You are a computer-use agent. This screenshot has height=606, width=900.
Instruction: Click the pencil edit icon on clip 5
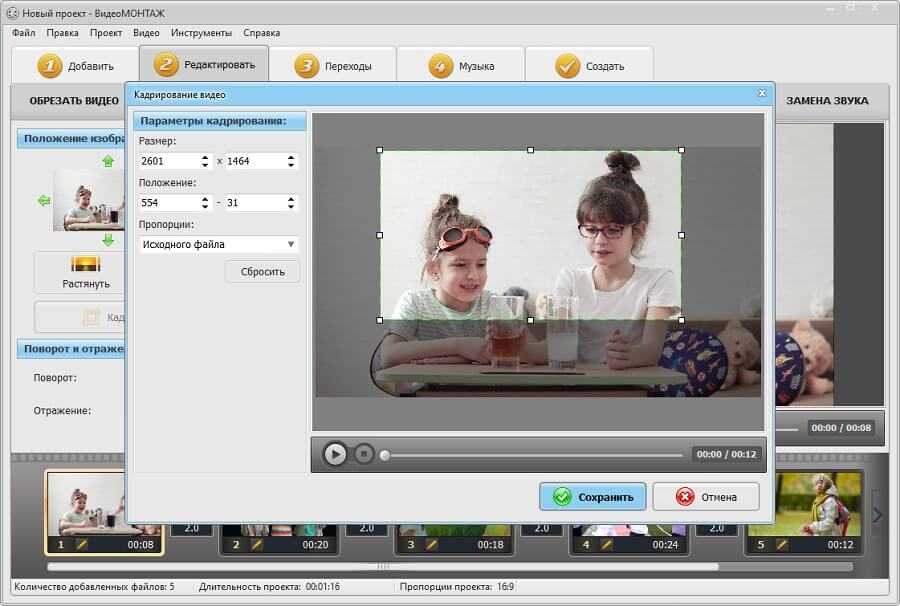click(782, 545)
